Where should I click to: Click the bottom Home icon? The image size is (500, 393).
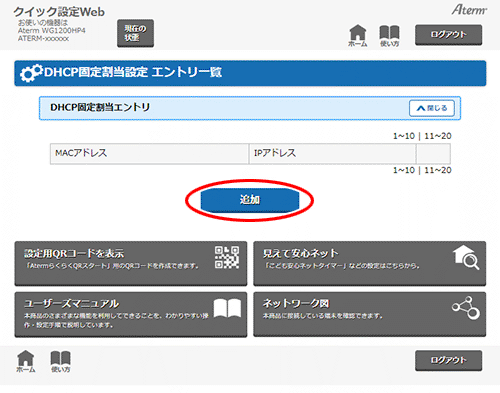point(26,361)
